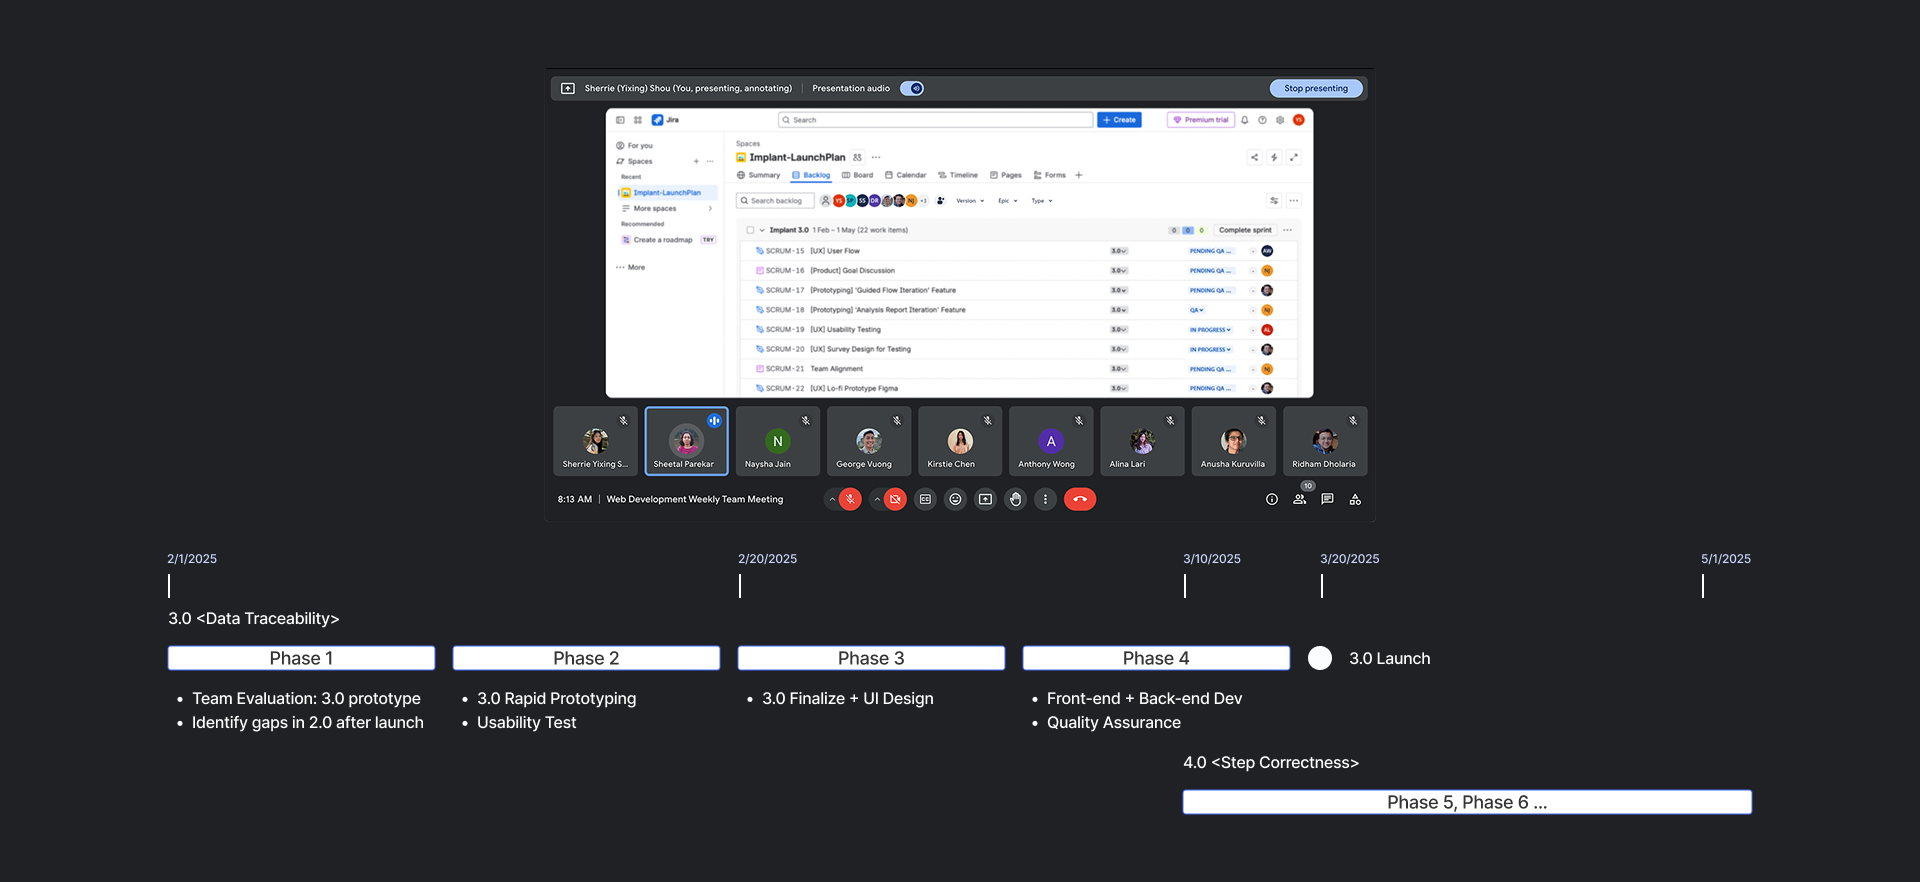Toggle the Presentation audio switch

[912, 88]
